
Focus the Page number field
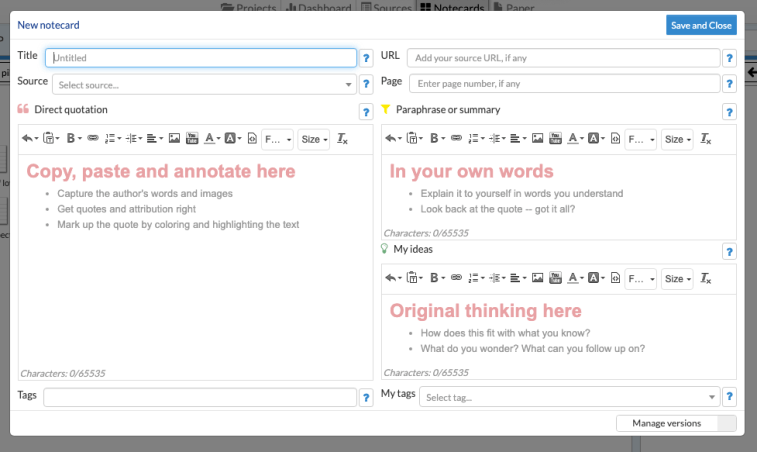pyautogui.click(x=564, y=84)
